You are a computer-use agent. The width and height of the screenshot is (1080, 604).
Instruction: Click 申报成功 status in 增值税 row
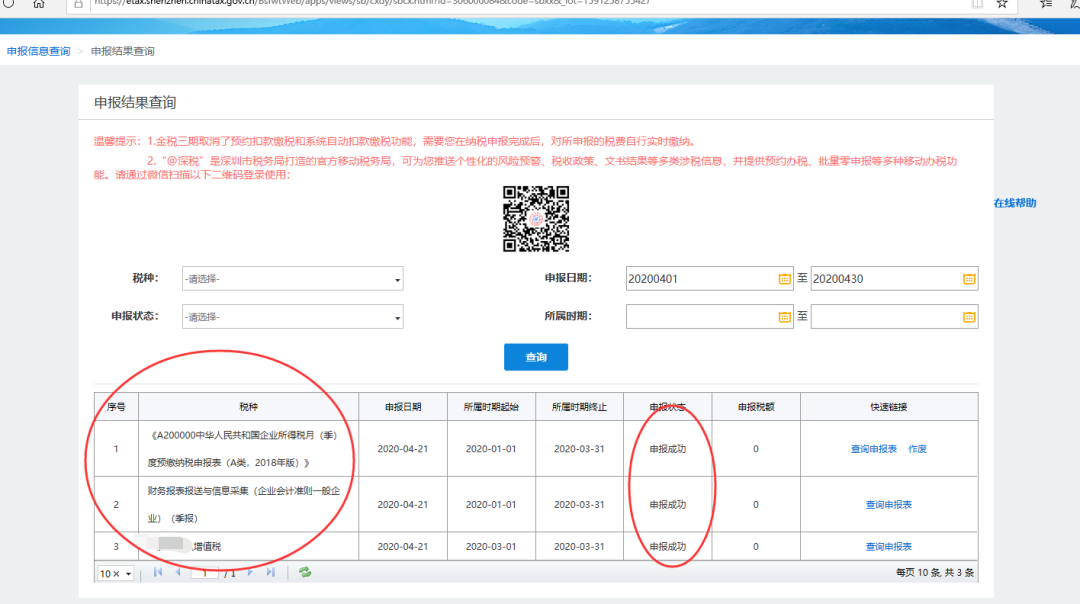[667, 547]
